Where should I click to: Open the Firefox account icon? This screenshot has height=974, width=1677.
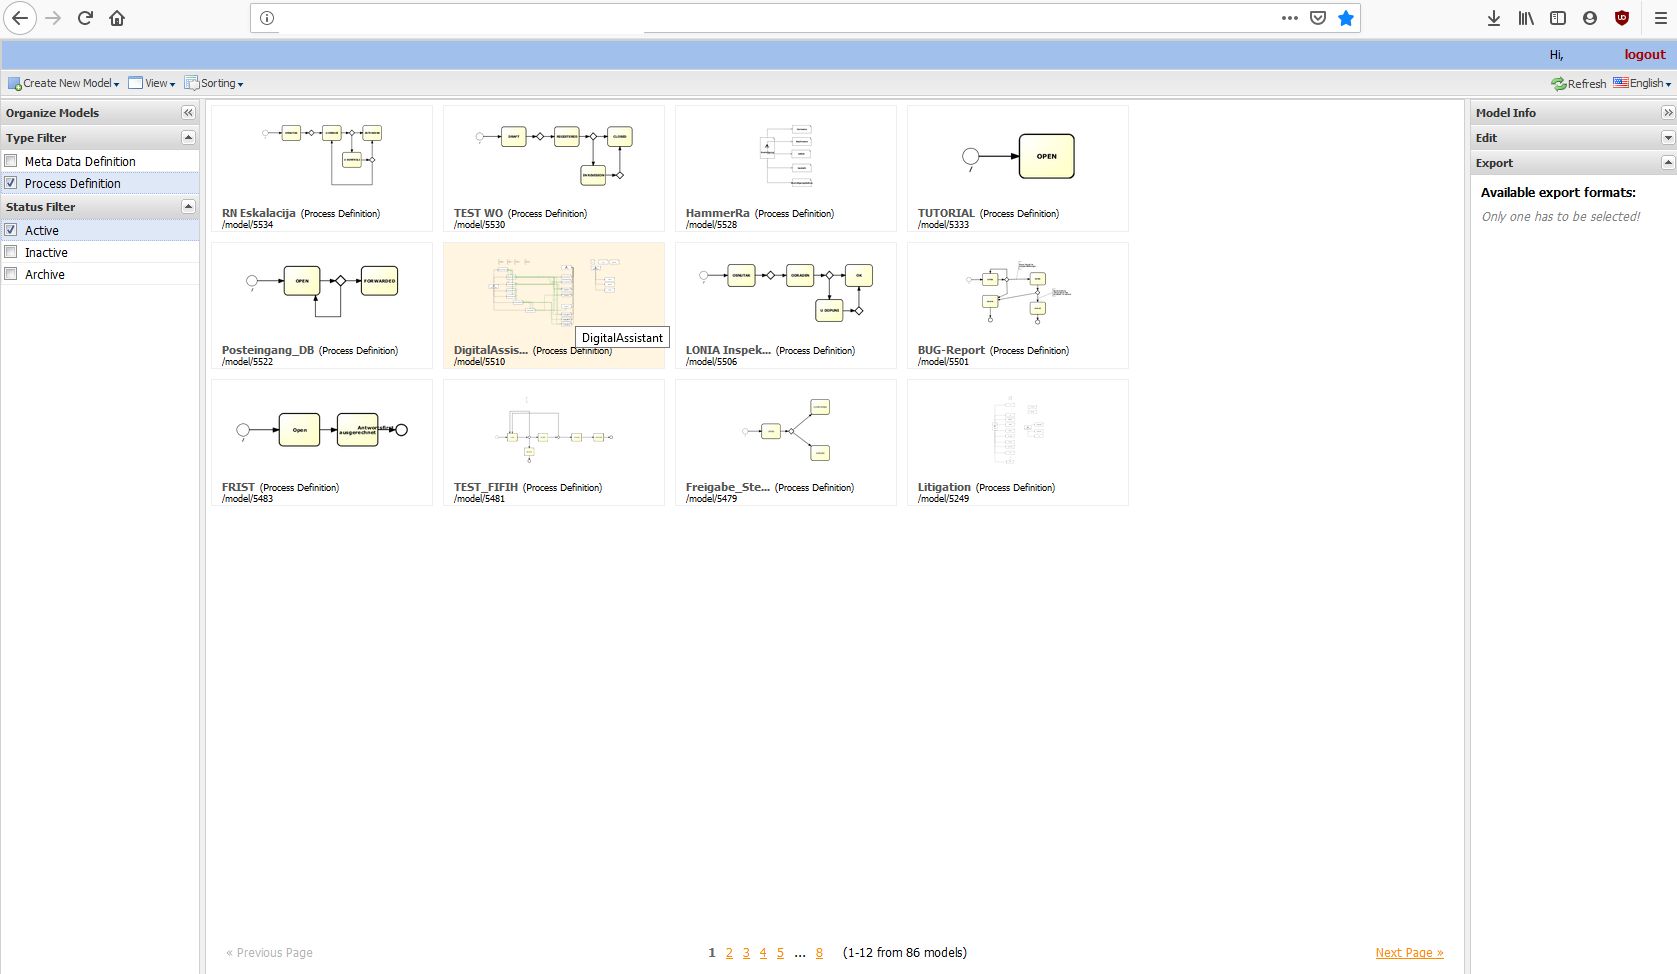pyautogui.click(x=1590, y=18)
